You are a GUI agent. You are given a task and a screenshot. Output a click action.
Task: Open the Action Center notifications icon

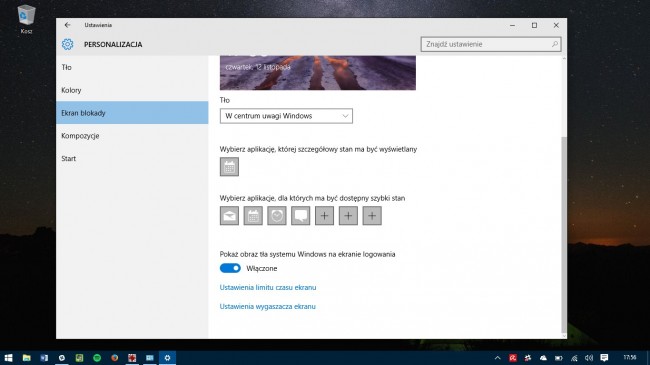tap(604, 358)
